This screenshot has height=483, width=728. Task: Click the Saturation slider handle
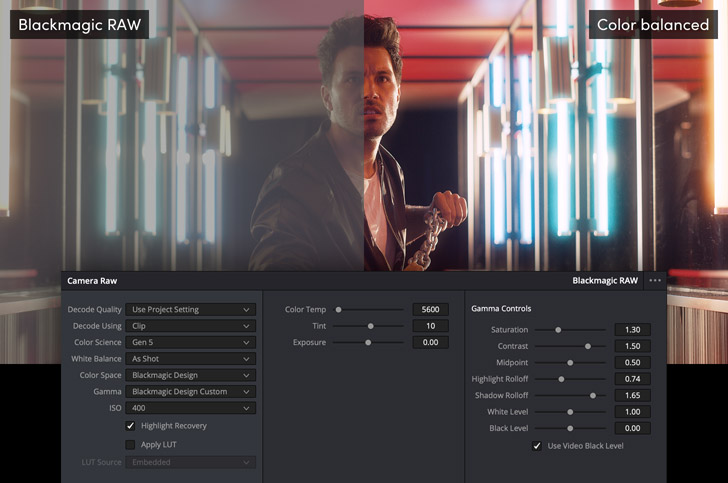(558, 330)
